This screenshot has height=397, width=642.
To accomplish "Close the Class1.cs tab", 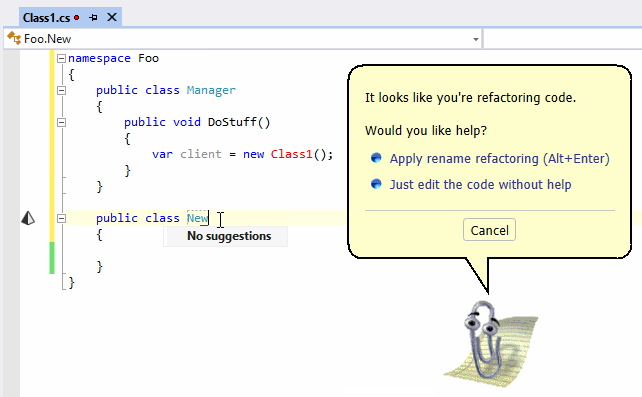I will click(x=112, y=17).
